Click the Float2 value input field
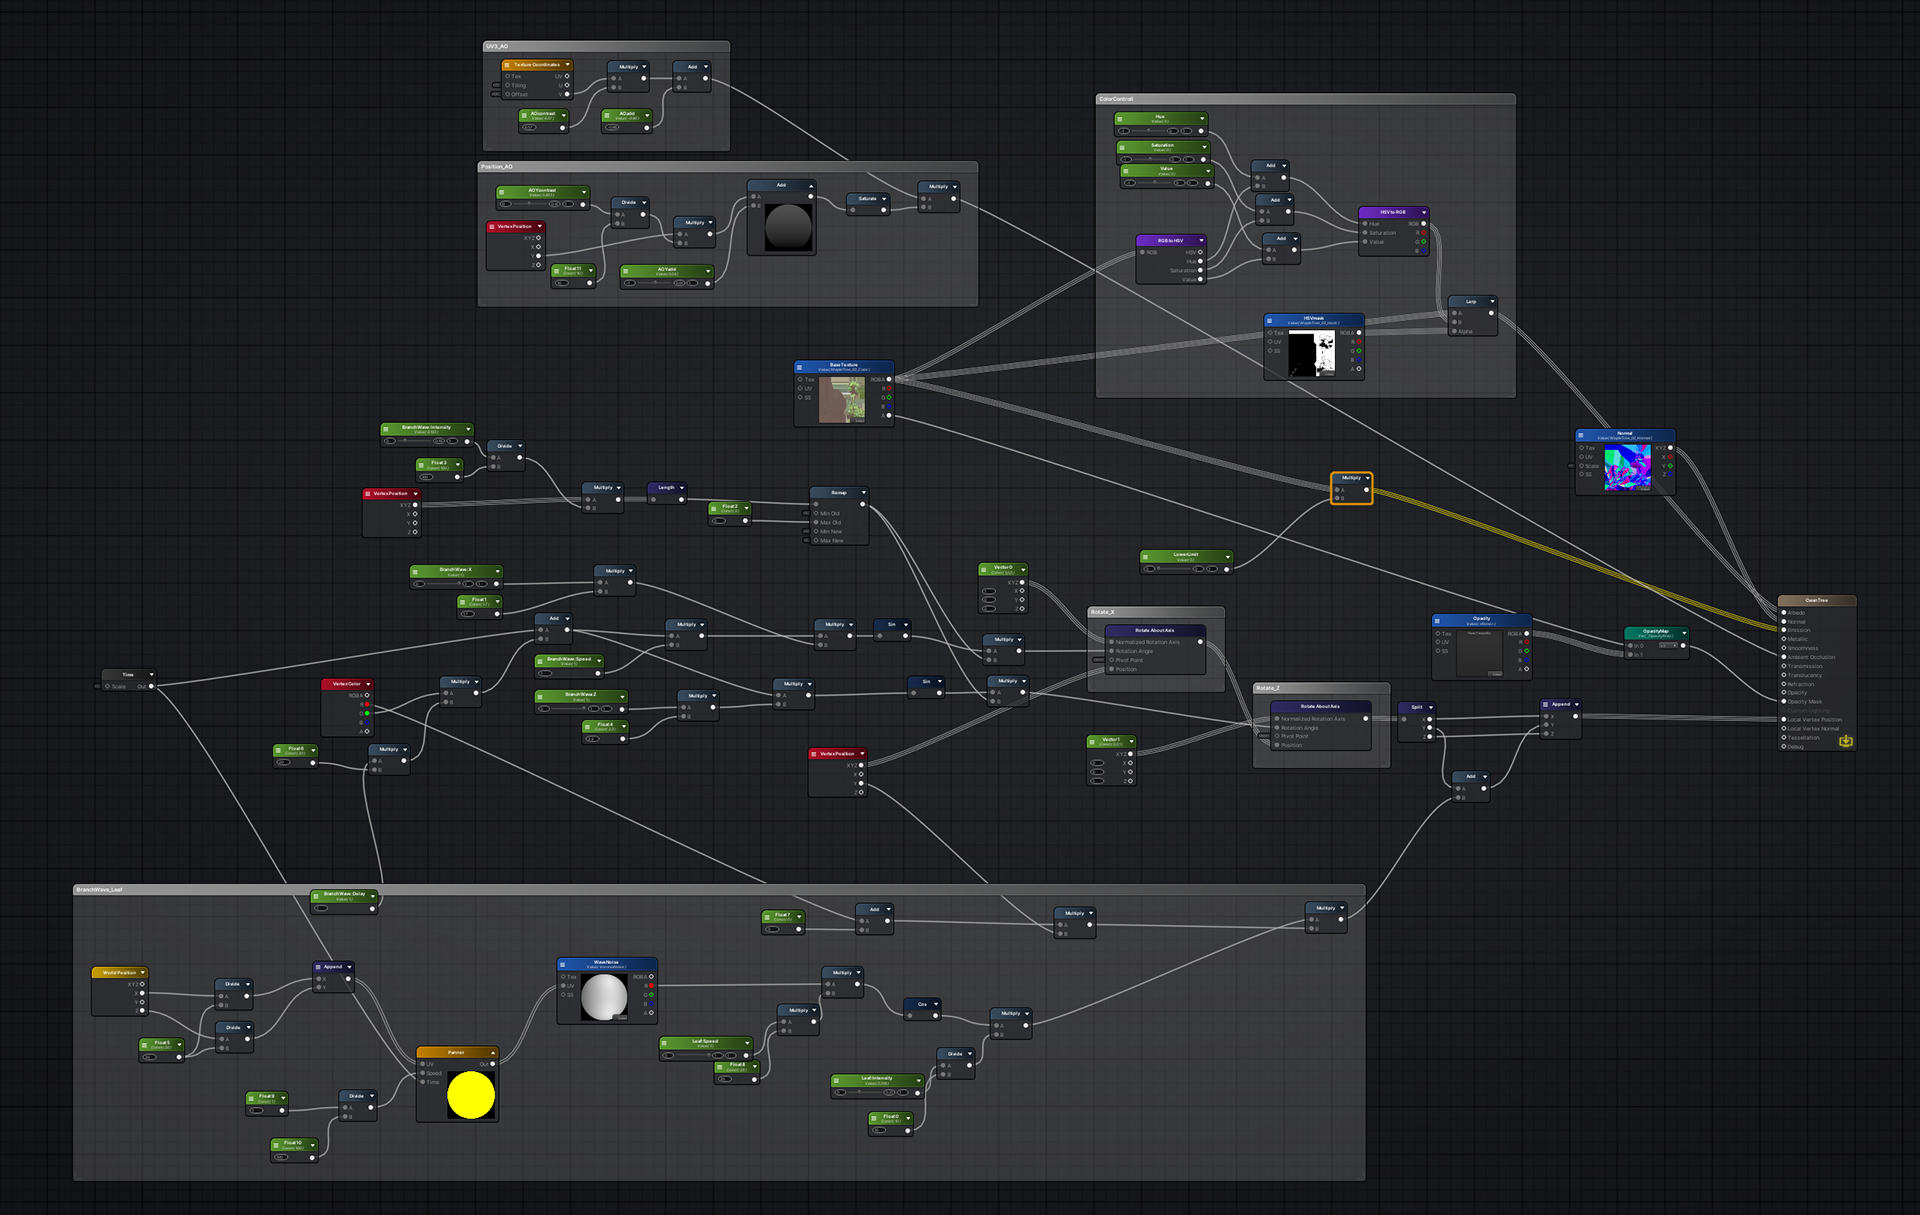 719,521
